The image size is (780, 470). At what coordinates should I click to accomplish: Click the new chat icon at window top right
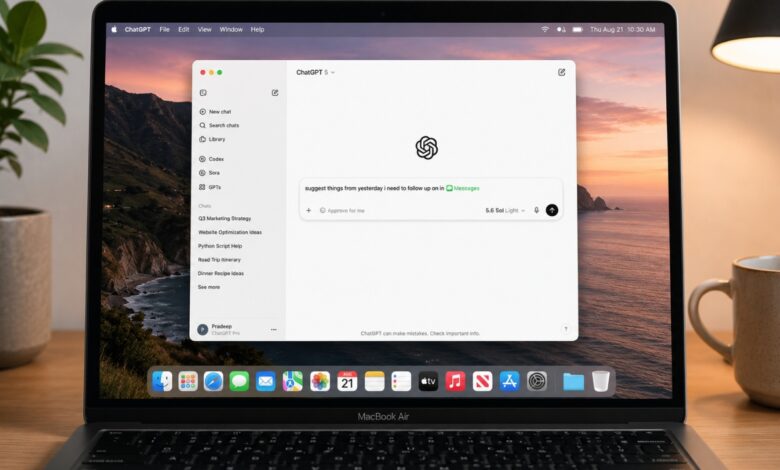click(x=562, y=73)
